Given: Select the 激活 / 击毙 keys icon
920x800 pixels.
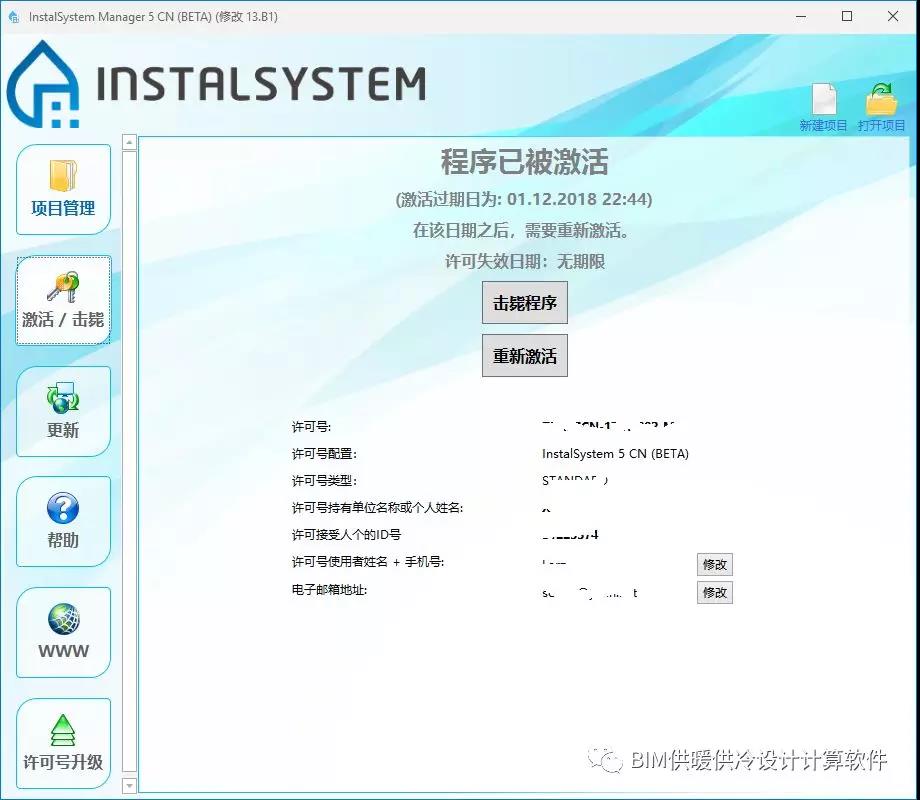Looking at the screenshot, I should point(62,287).
